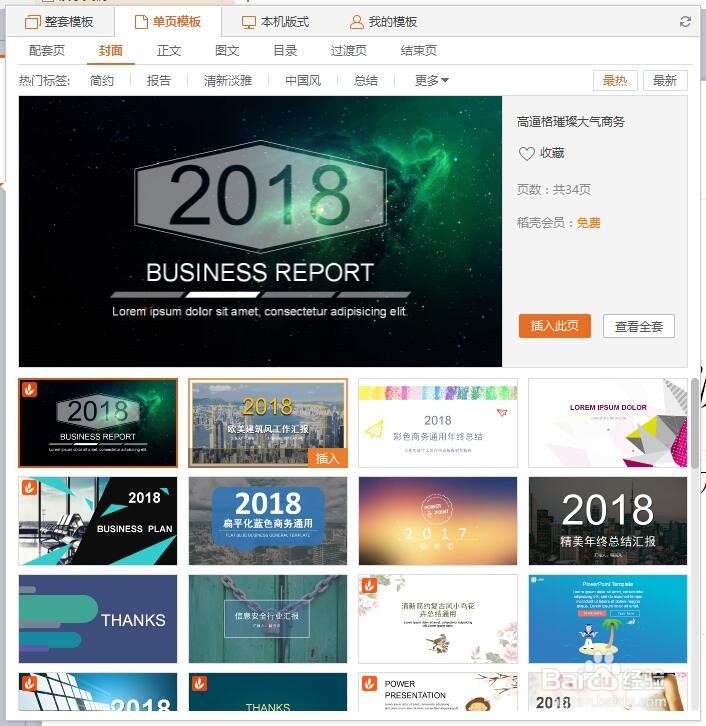The height and width of the screenshot is (726, 706).
Task: Open 我的模板 tab
Action: coord(384,22)
